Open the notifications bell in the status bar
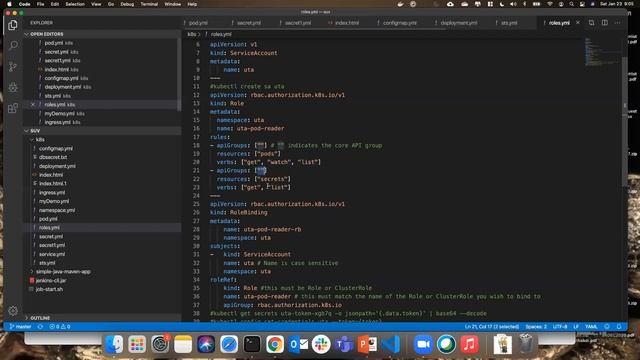 coord(619,327)
